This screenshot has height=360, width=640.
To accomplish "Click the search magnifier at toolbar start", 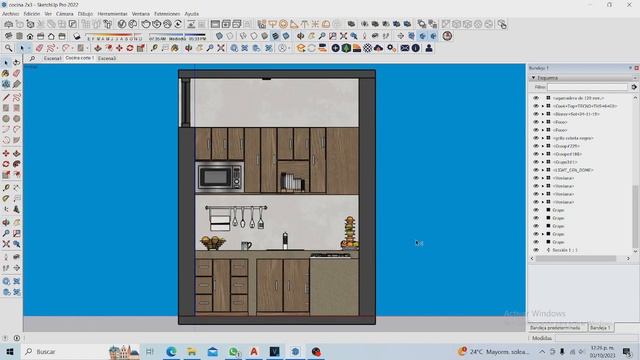I will pyautogui.click(x=9, y=48).
